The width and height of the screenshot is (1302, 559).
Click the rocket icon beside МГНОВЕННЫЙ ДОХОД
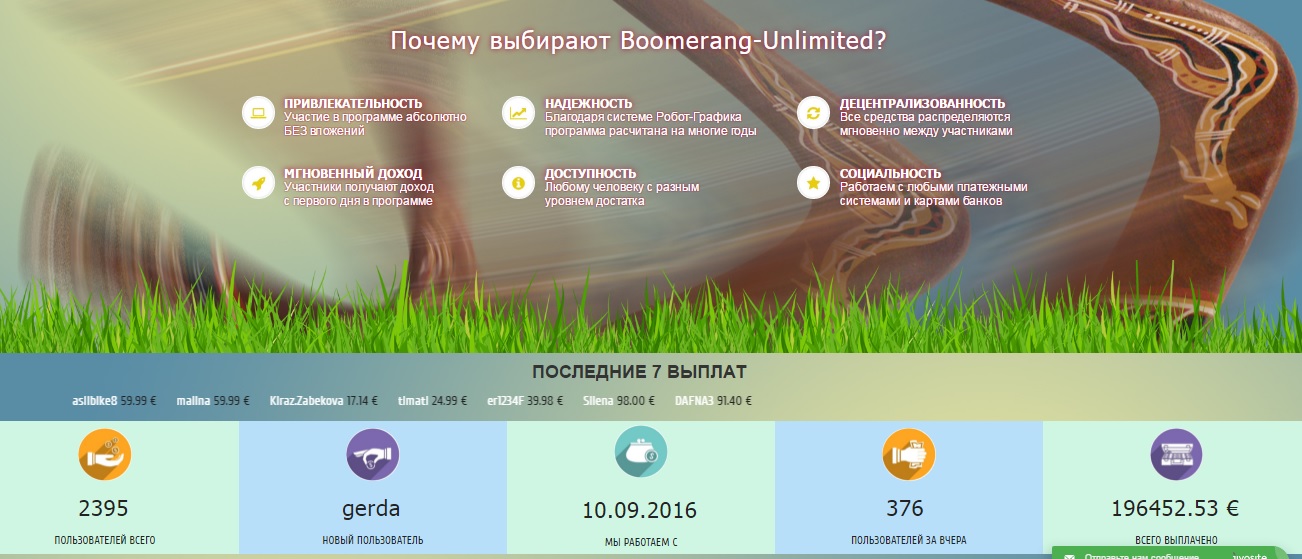(258, 183)
